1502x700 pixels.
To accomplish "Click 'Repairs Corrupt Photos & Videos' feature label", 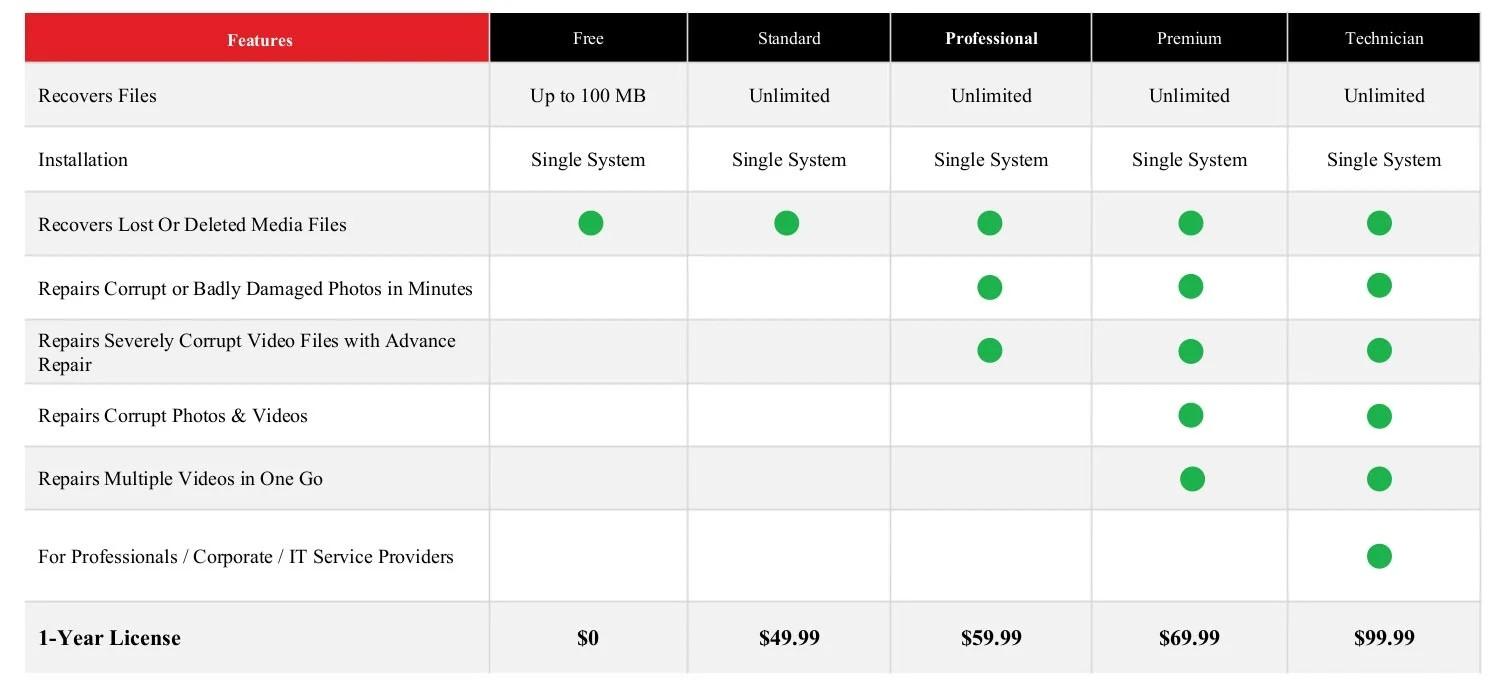I will point(173,416).
